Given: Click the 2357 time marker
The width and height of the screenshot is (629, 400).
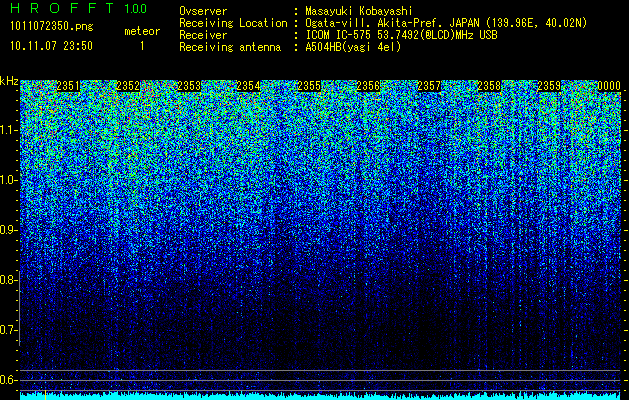Looking at the screenshot, I should (x=429, y=86).
